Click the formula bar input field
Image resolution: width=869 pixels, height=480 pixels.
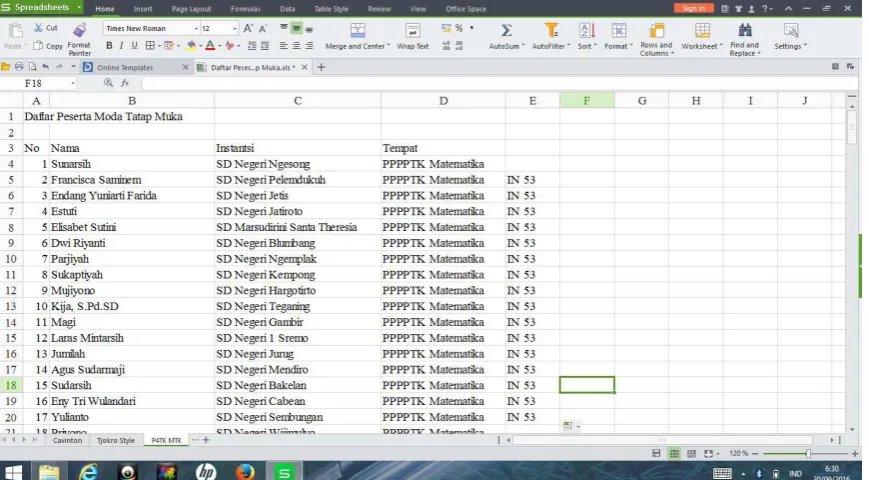499,83
